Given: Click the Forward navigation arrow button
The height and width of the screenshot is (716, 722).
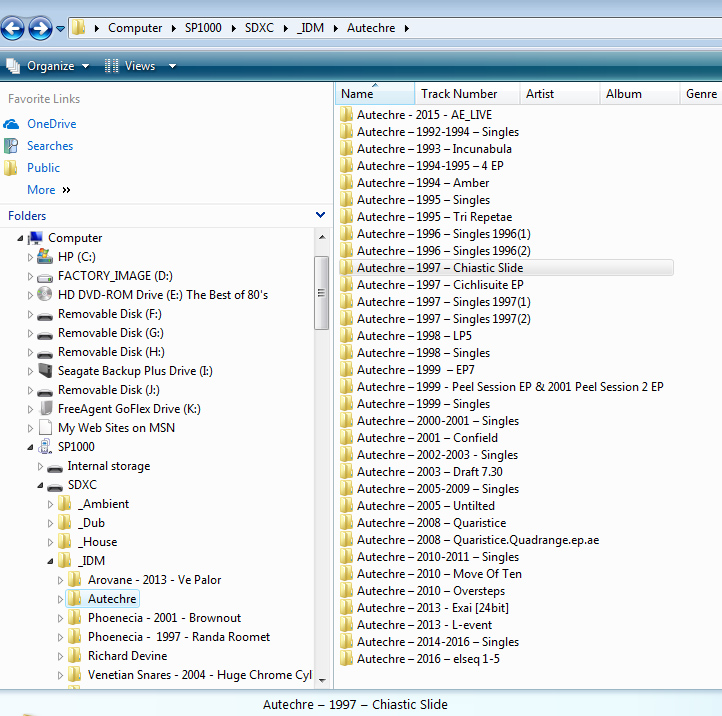Looking at the screenshot, I should point(40,28).
